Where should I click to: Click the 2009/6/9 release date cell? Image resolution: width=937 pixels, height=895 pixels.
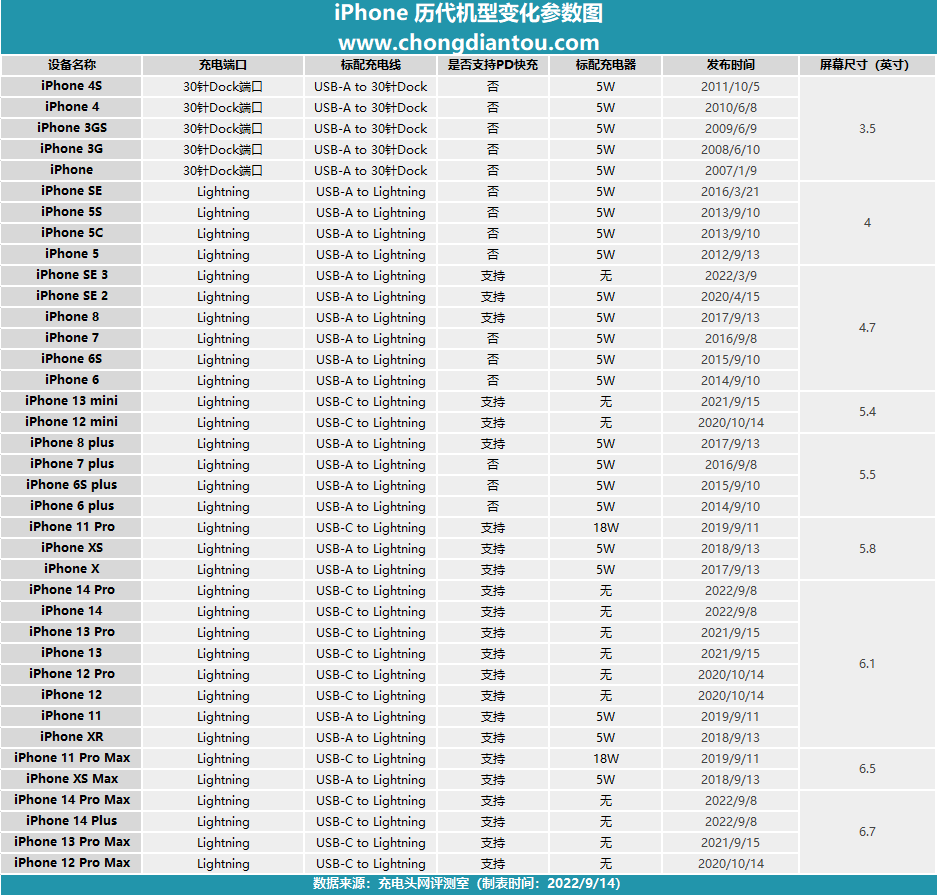point(730,128)
